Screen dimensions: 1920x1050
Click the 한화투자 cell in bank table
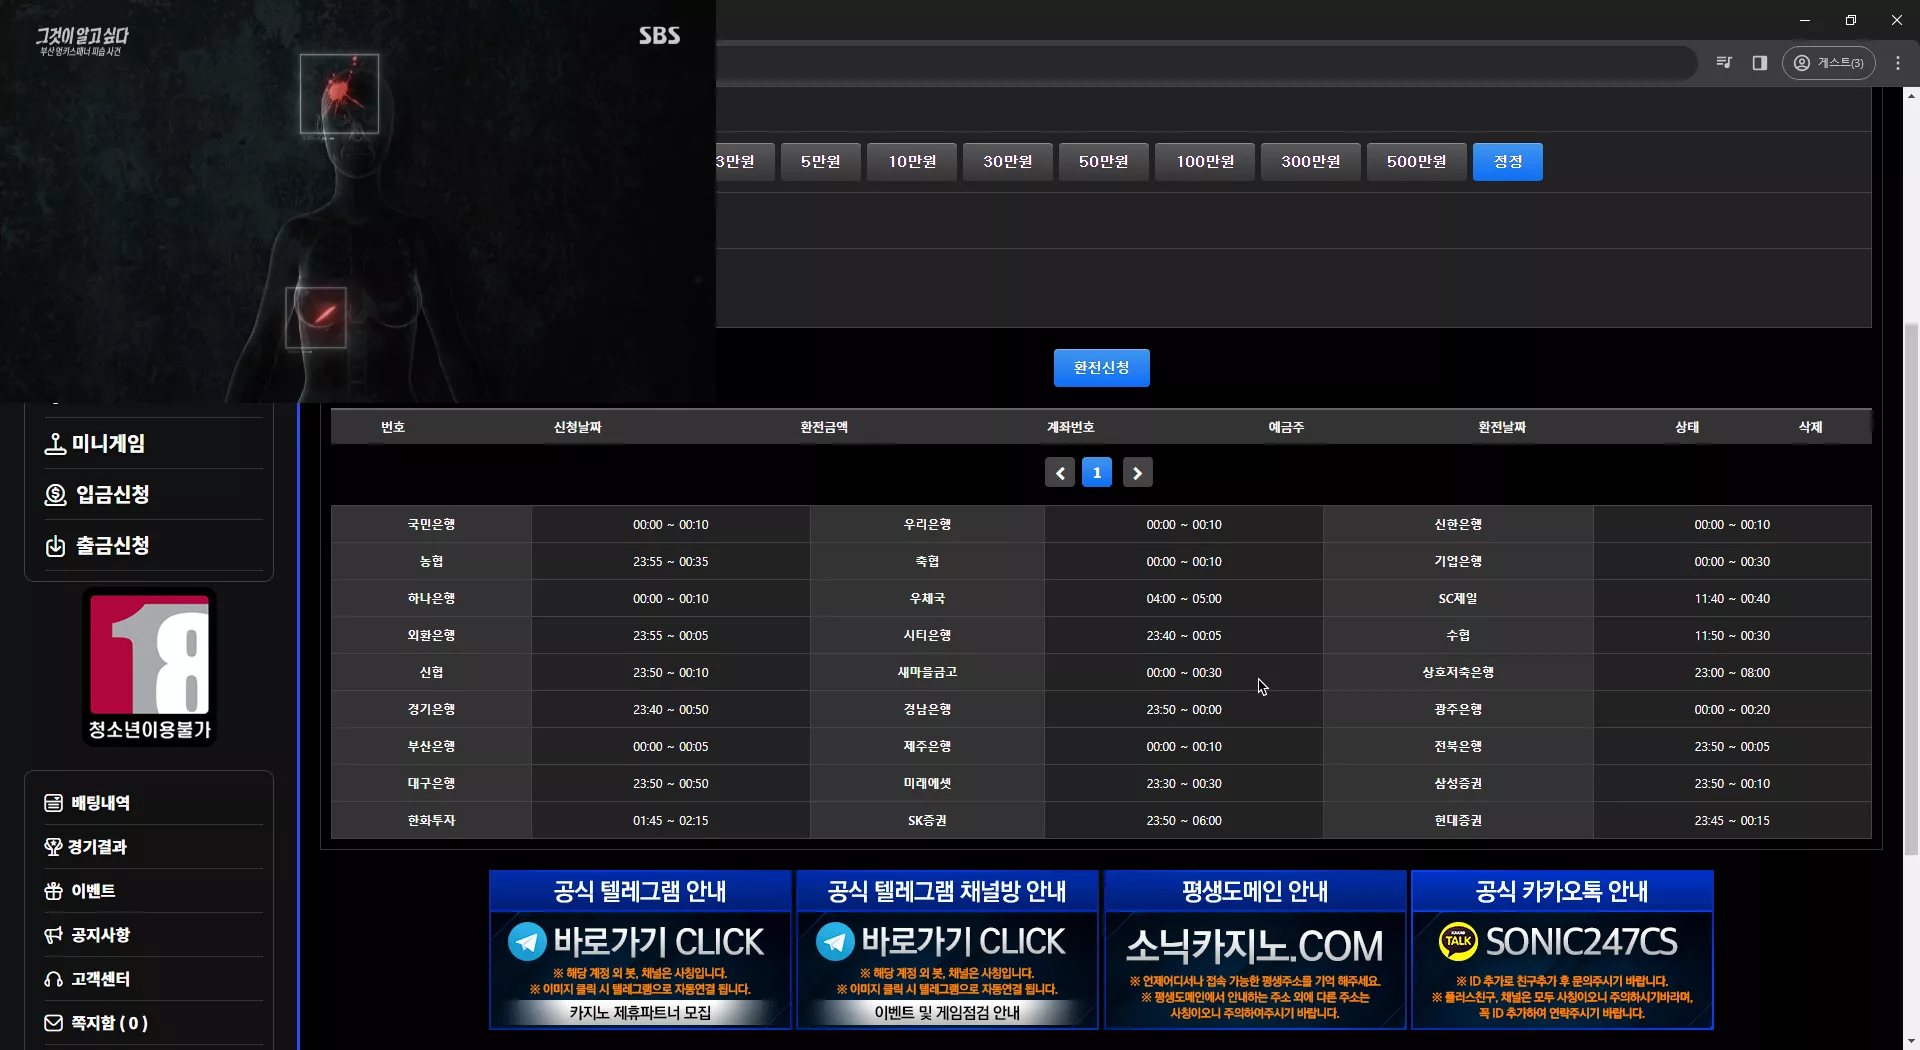431,820
